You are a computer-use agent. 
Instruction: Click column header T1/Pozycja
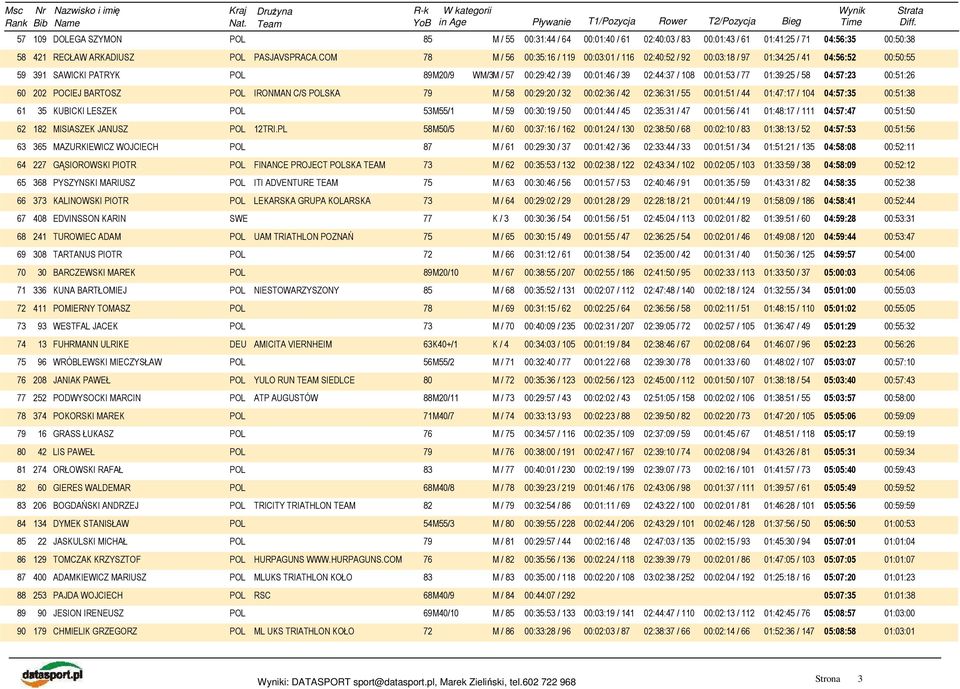click(x=612, y=21)
